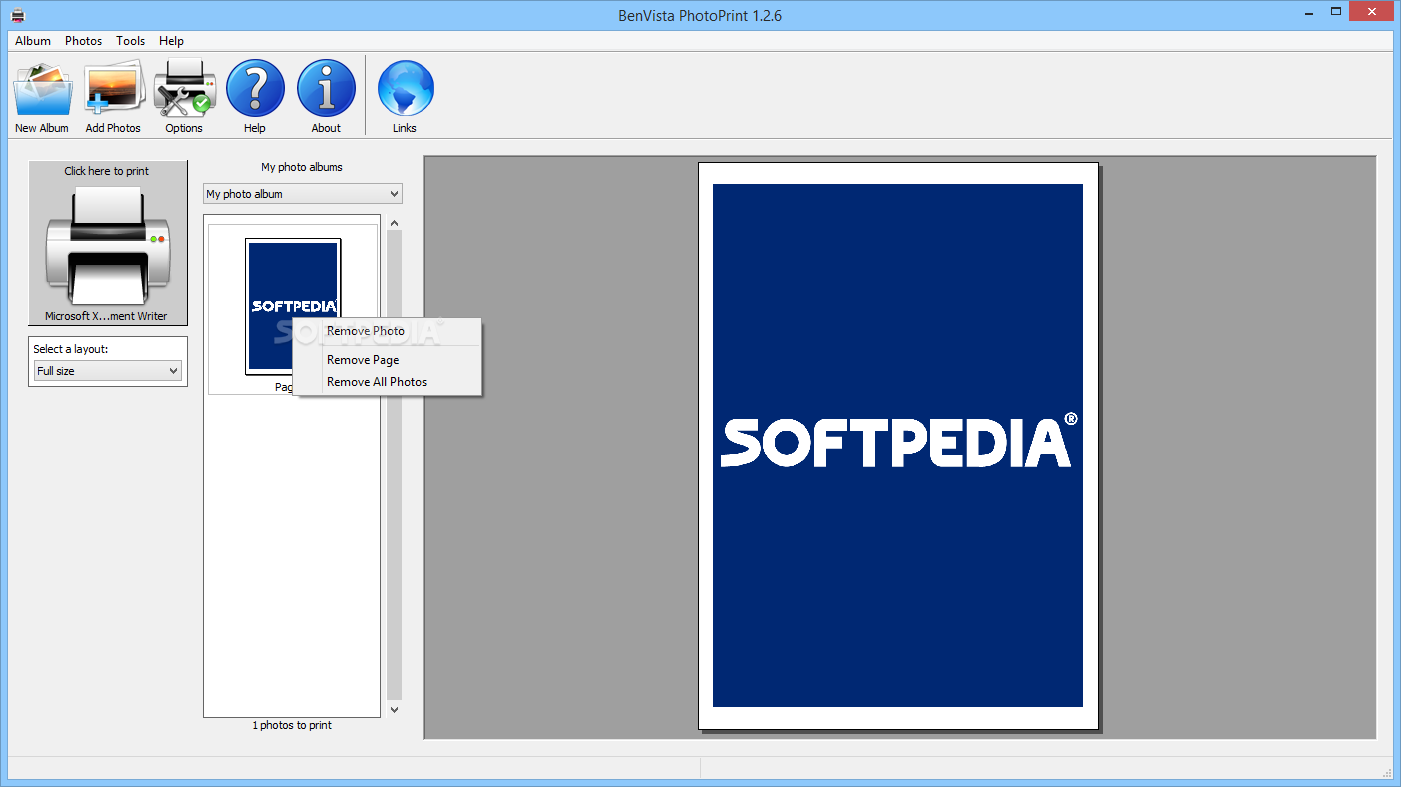
Task: Open the Tools menu
Action: [130, 41]
